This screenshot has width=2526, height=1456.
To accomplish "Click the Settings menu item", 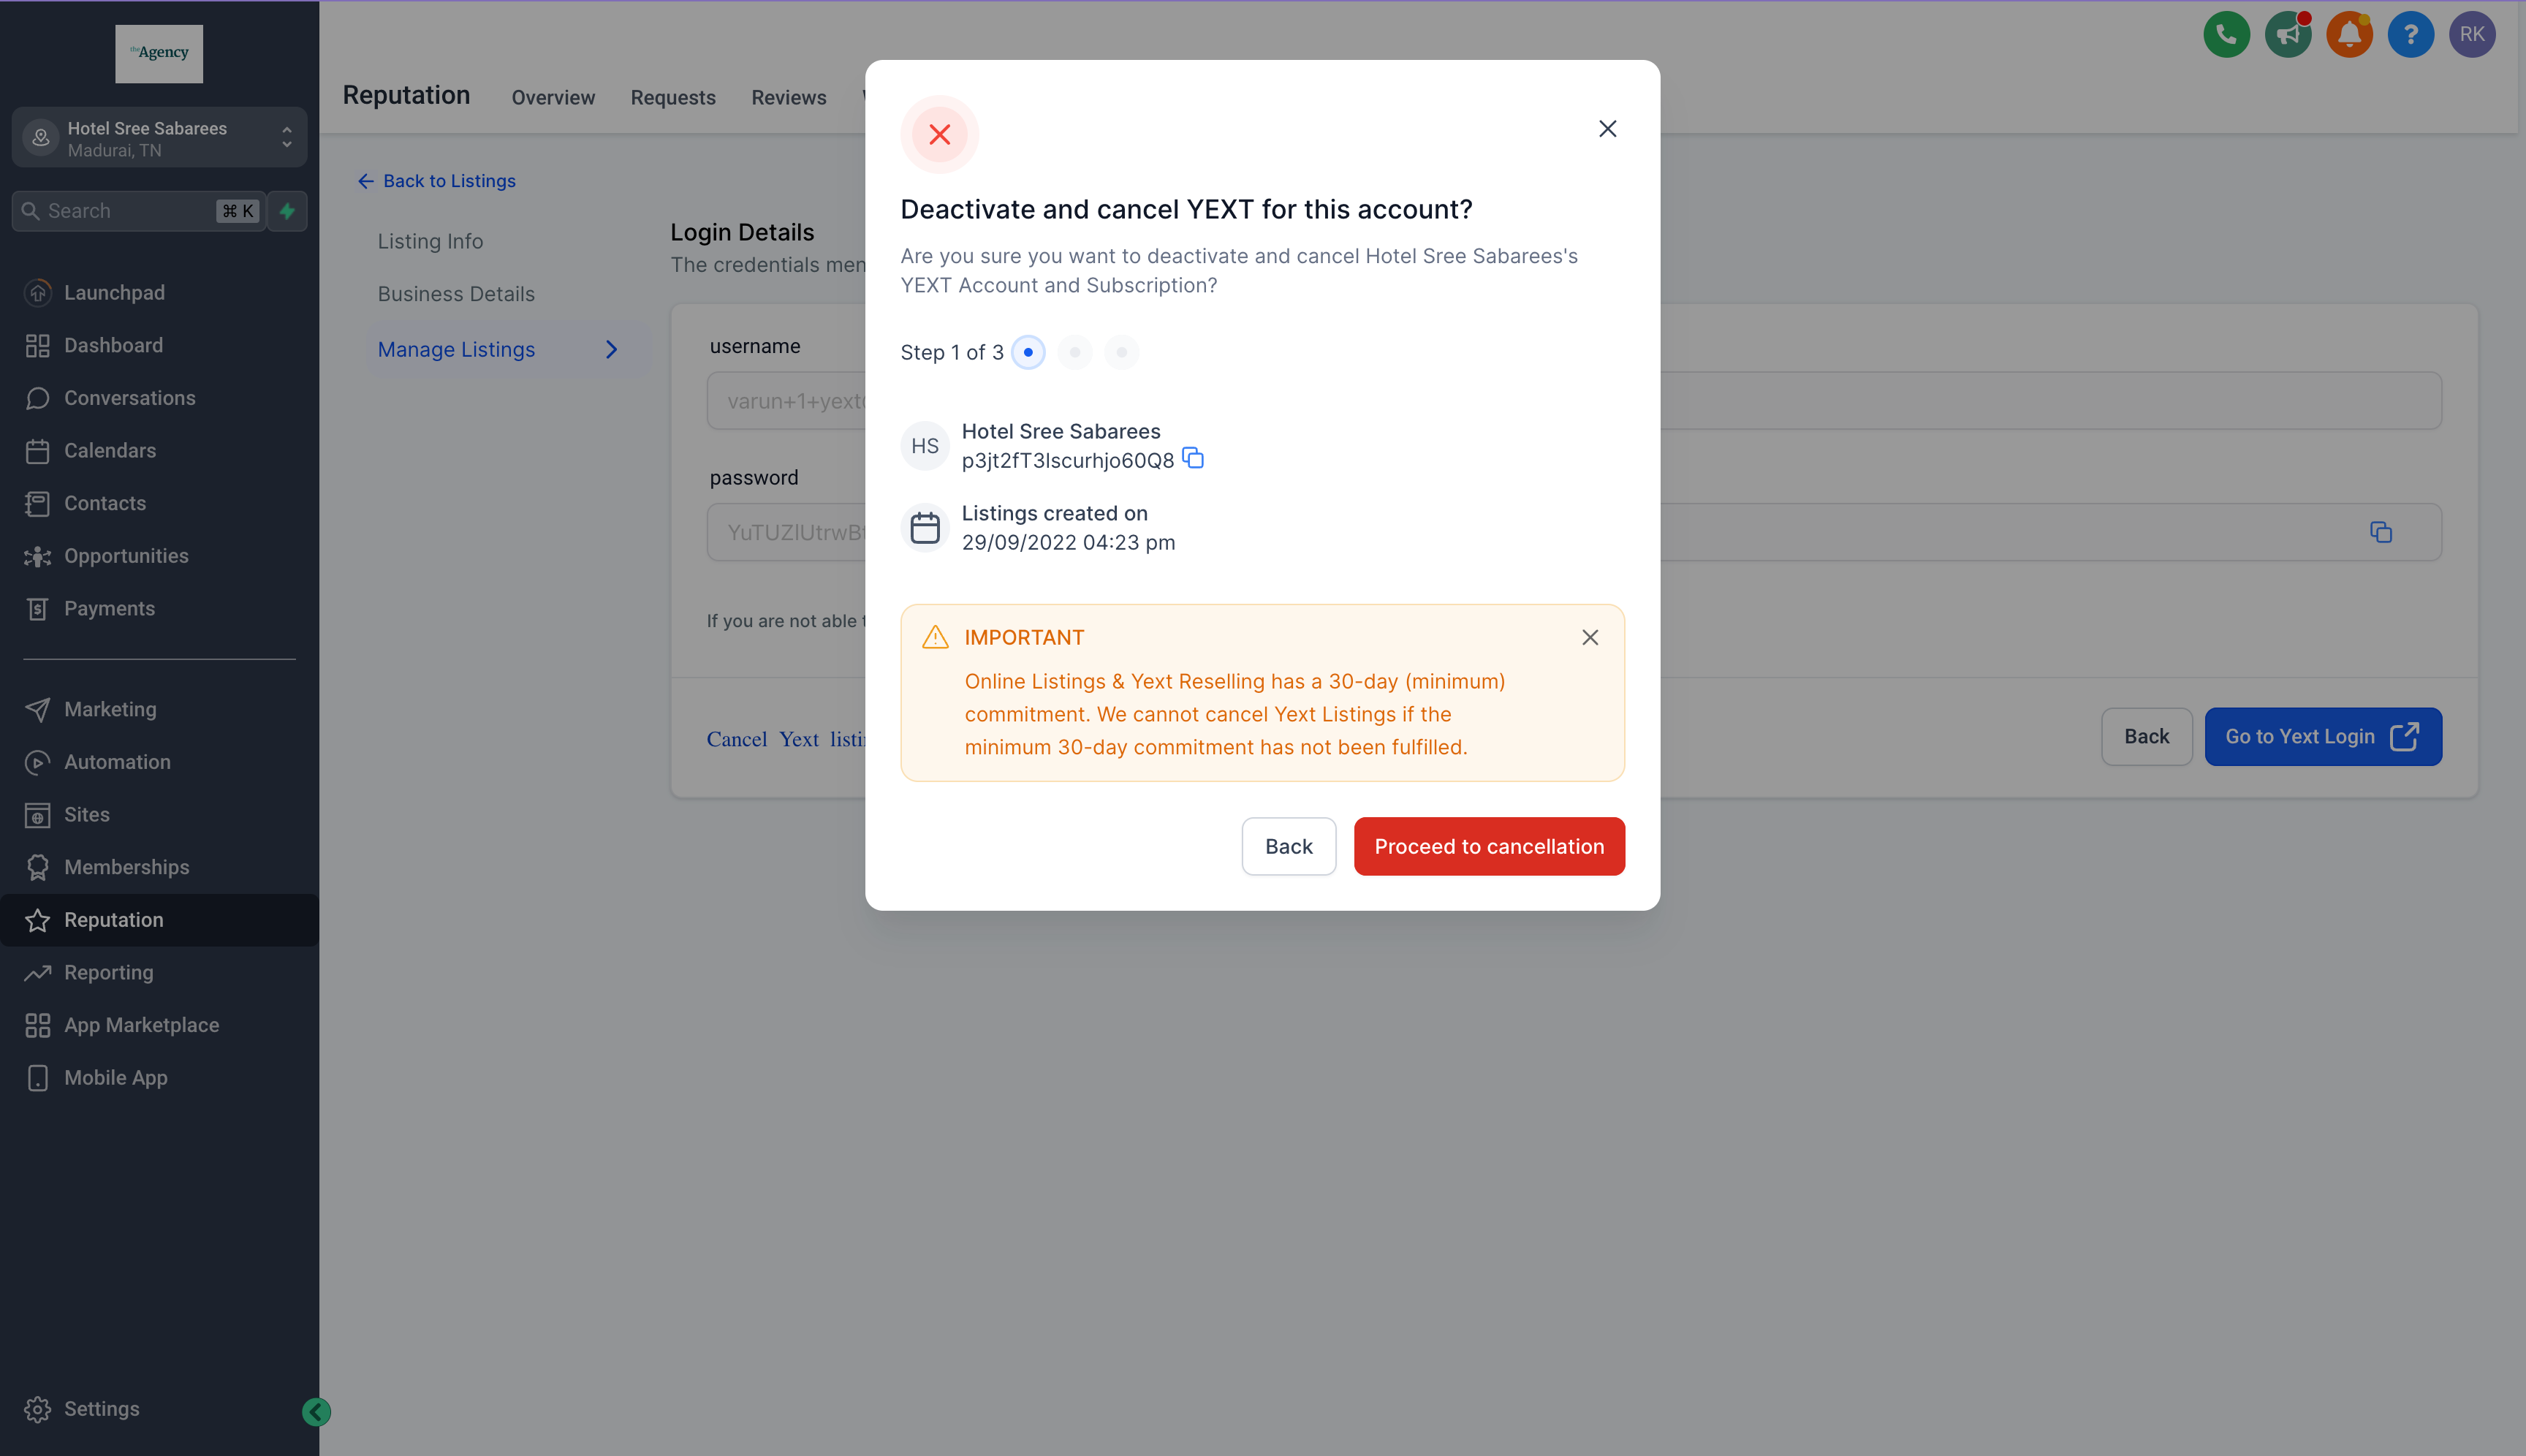I will point(97,1408).
